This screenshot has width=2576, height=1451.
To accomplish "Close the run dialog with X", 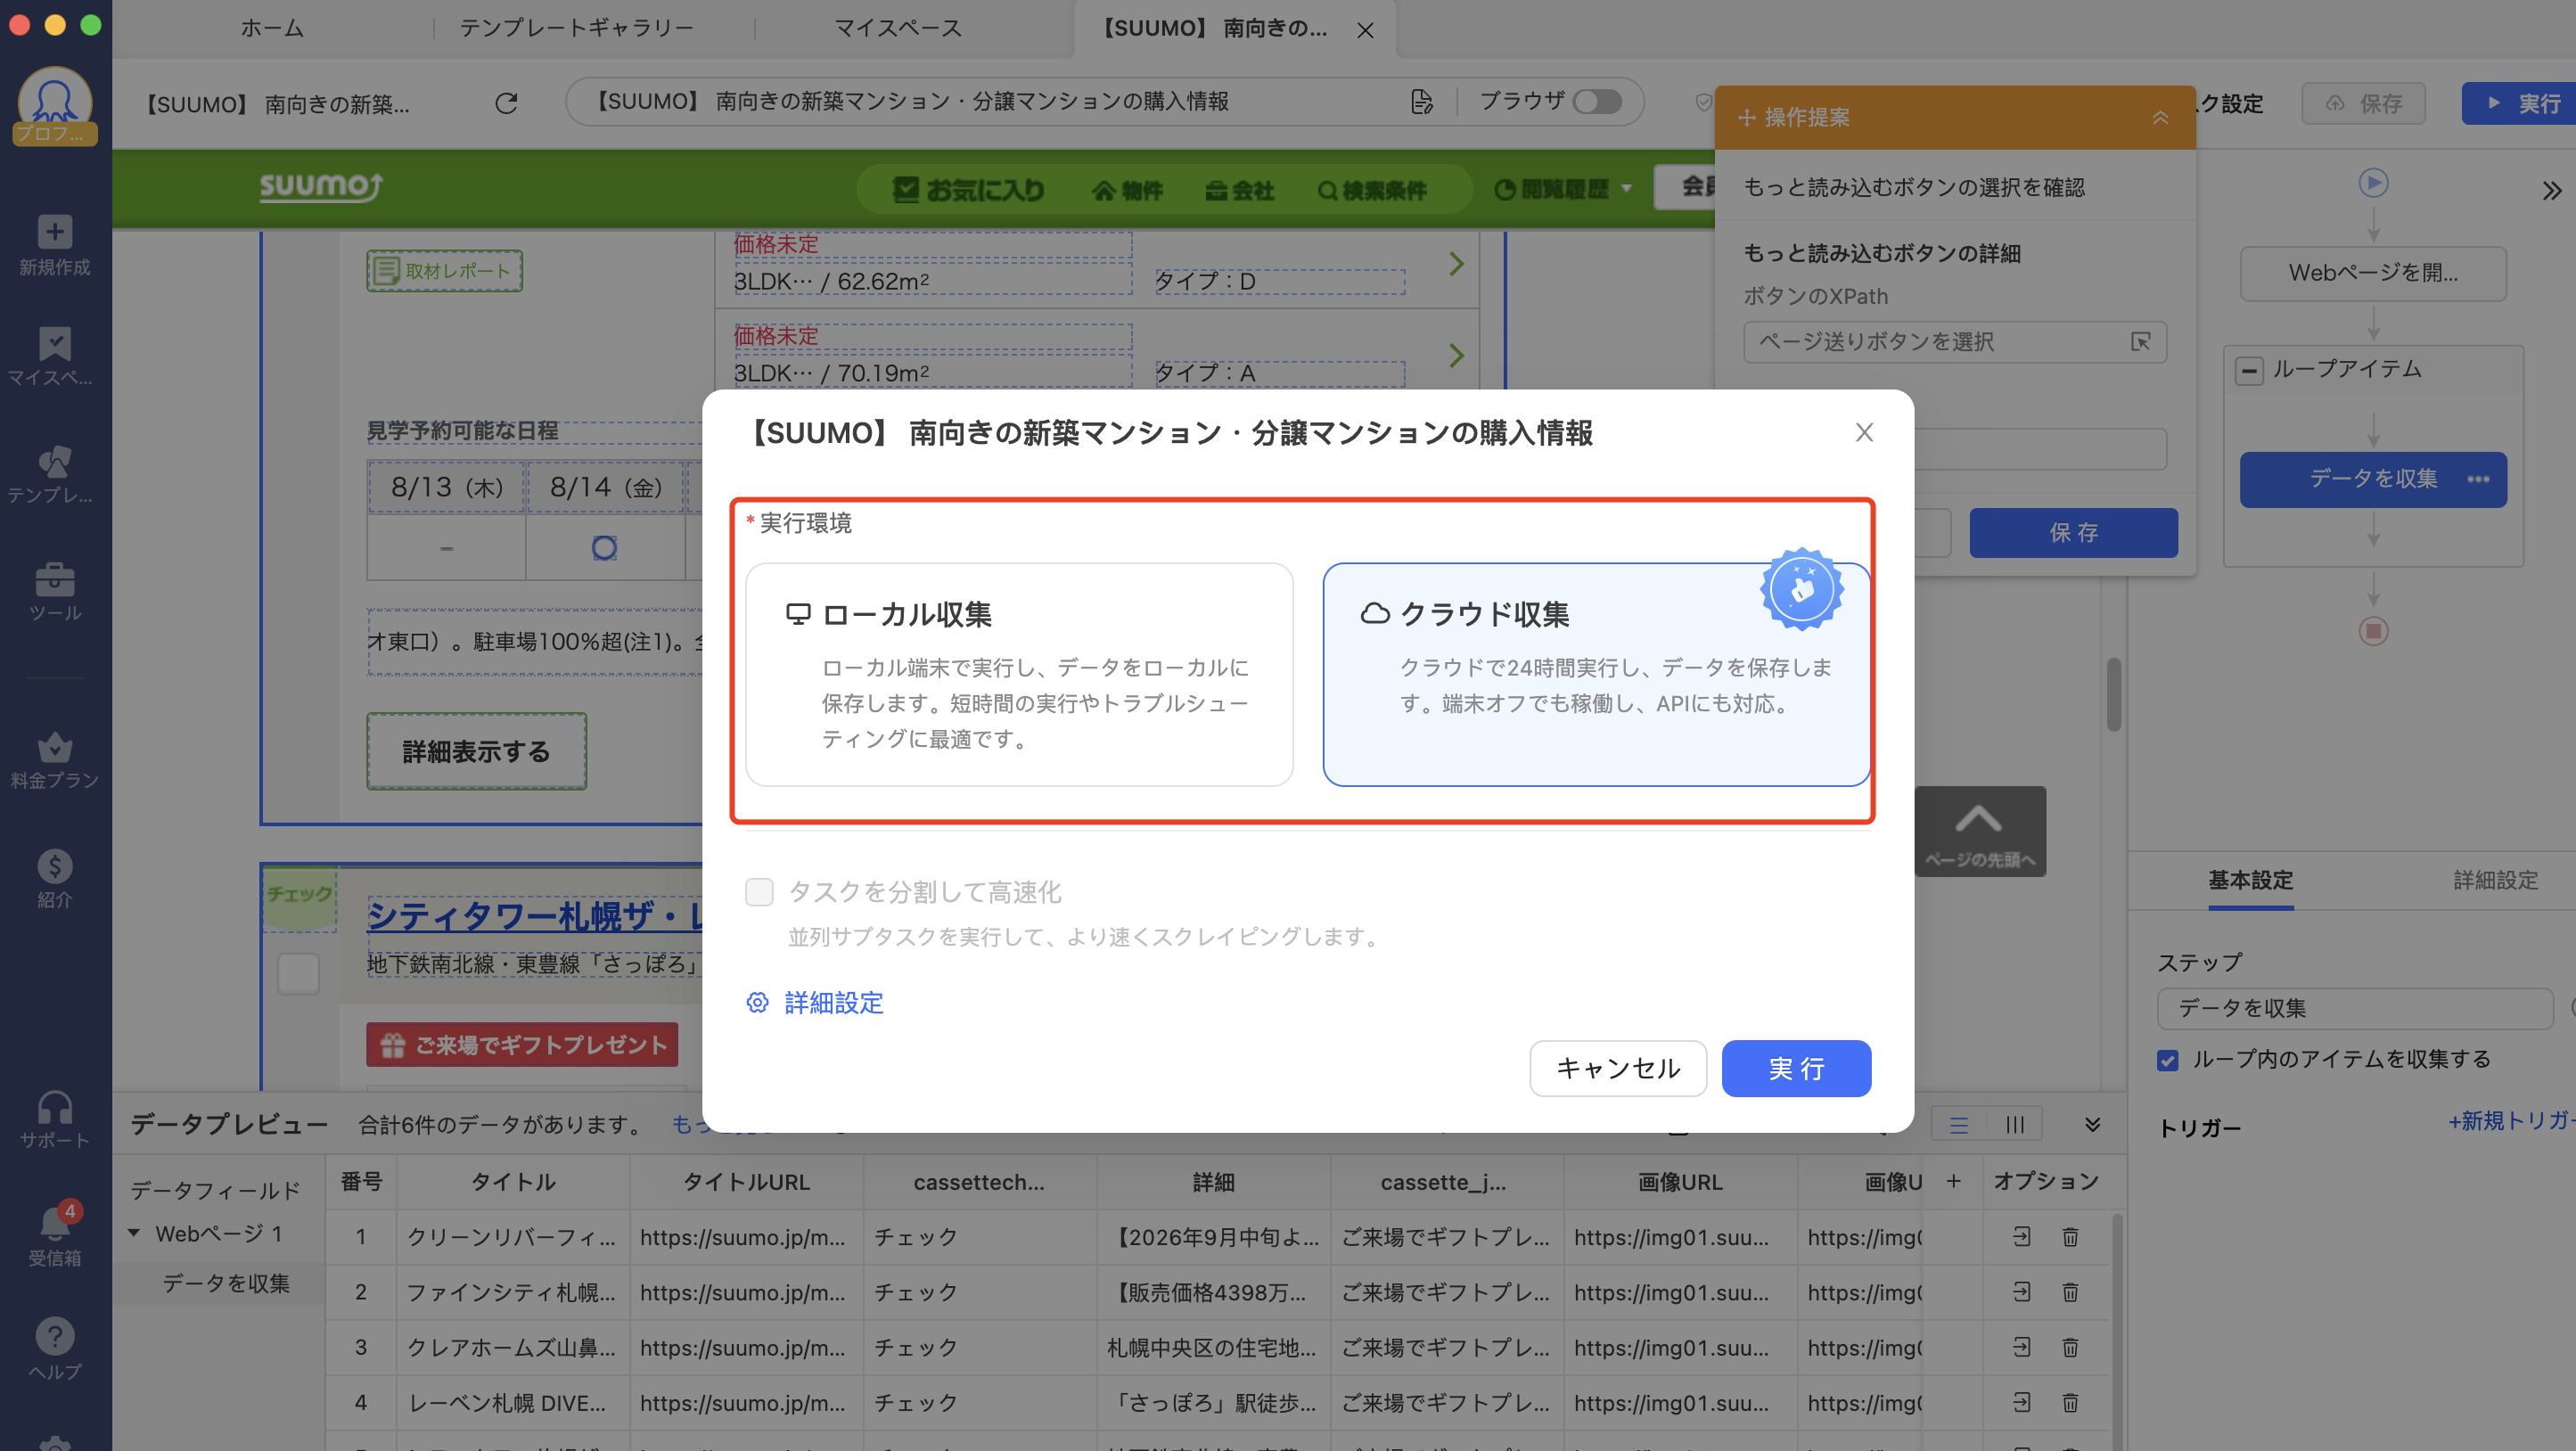I will click(x=1864, y=432).
